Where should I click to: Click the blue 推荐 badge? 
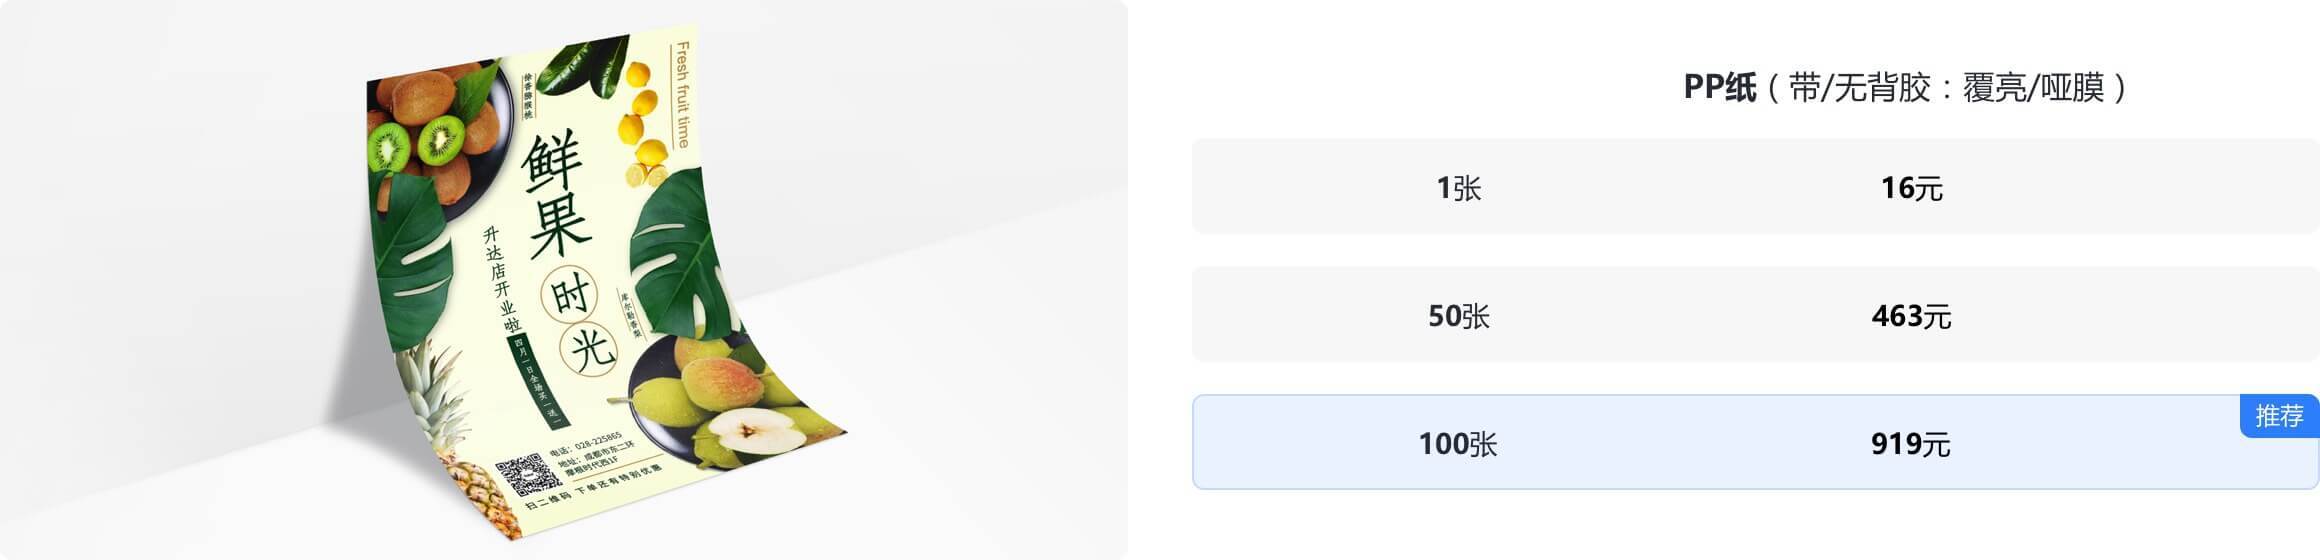click(x=2279, y=416)
